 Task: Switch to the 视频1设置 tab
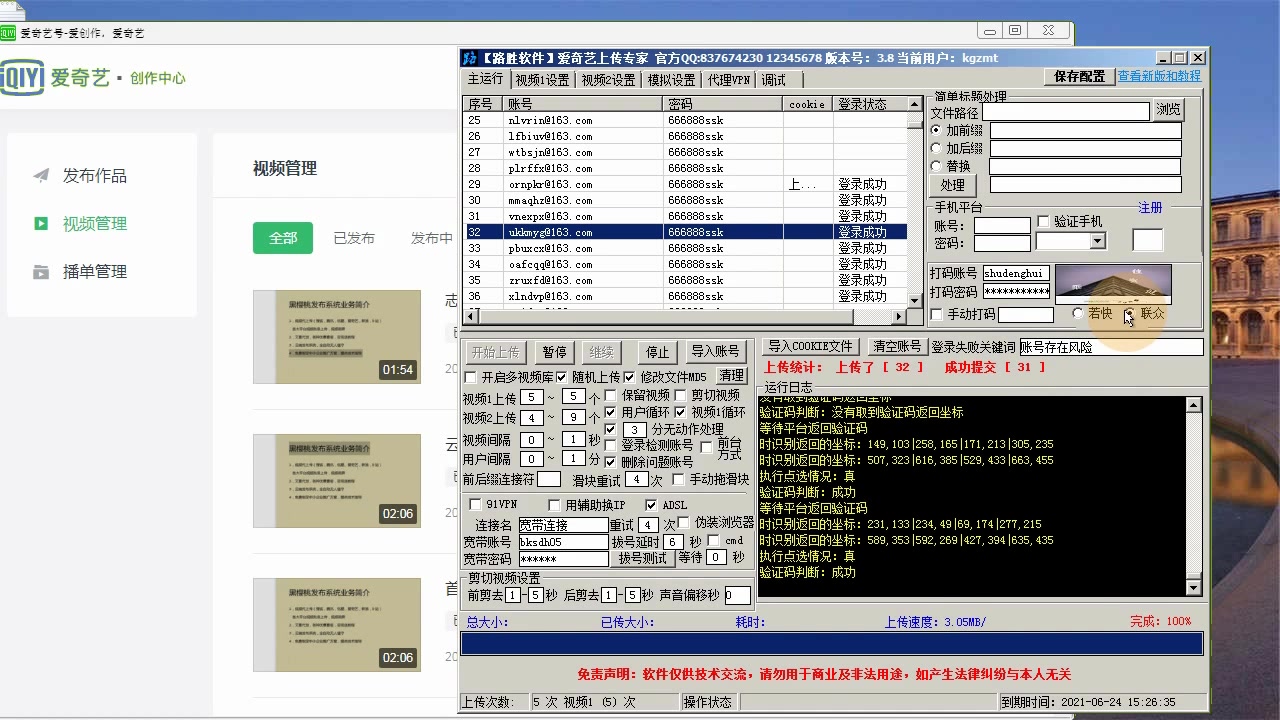[542, 80]
